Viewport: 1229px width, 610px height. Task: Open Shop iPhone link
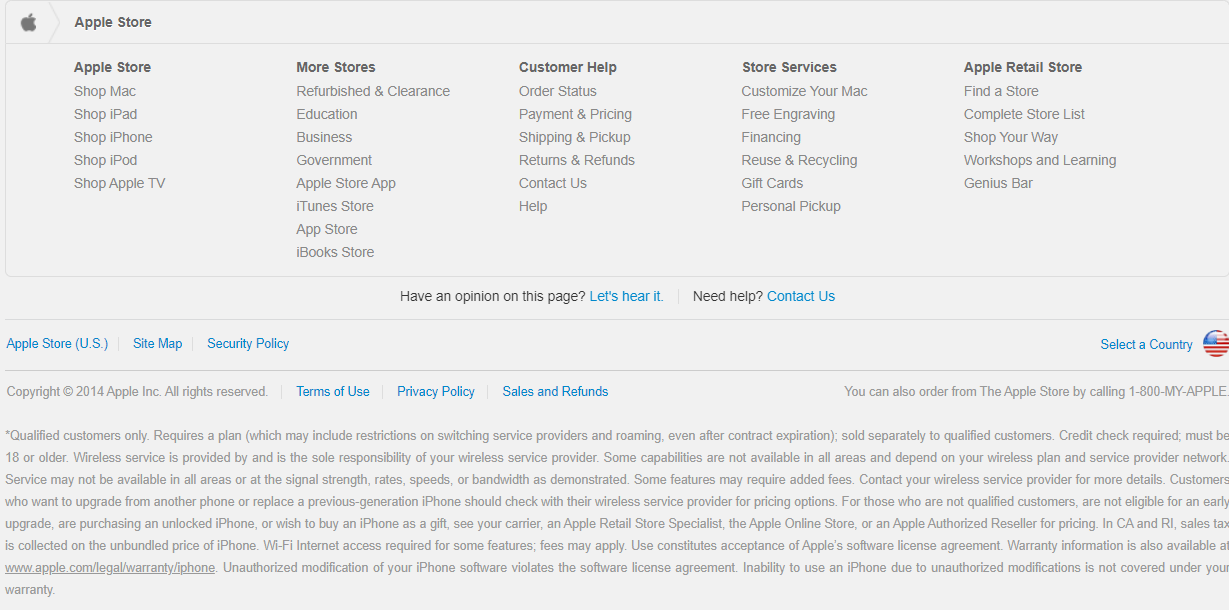[x=113, y=137]
